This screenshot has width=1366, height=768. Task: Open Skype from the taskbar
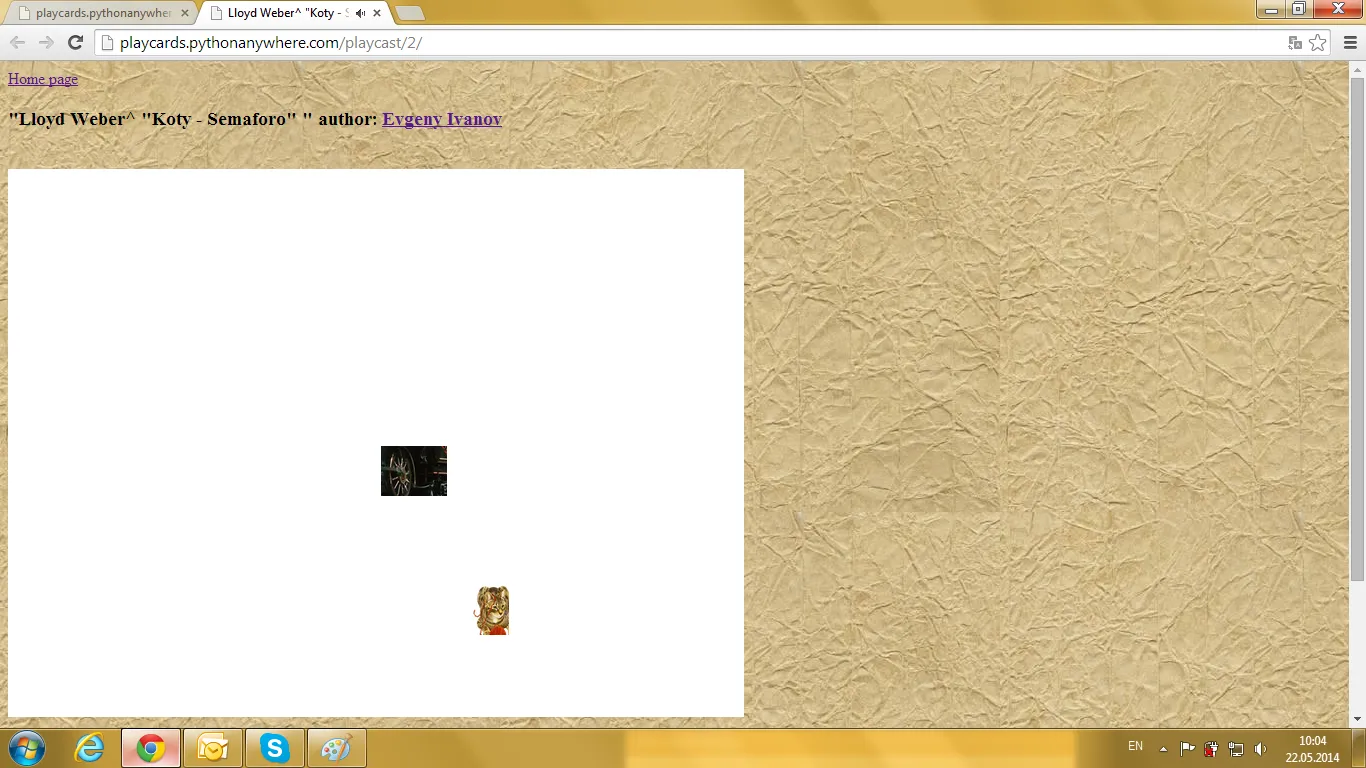(x=274, y=748)
